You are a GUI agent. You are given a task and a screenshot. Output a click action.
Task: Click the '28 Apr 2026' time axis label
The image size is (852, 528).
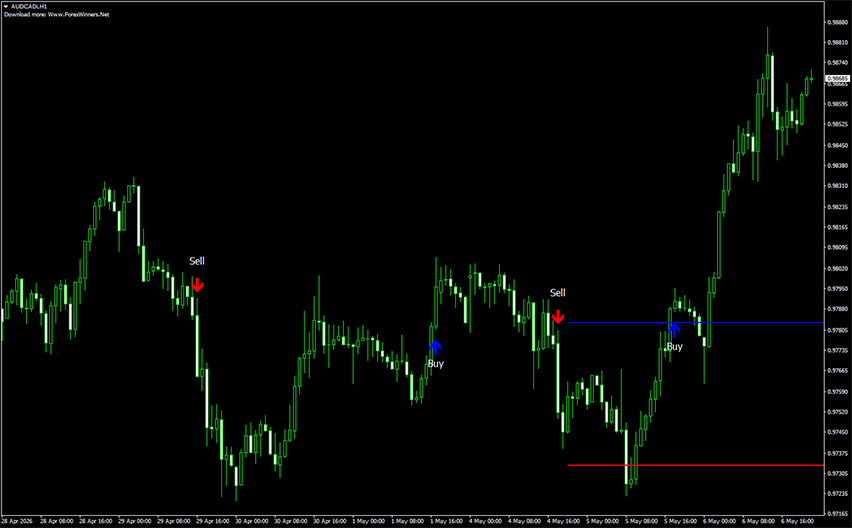[17, 521]
